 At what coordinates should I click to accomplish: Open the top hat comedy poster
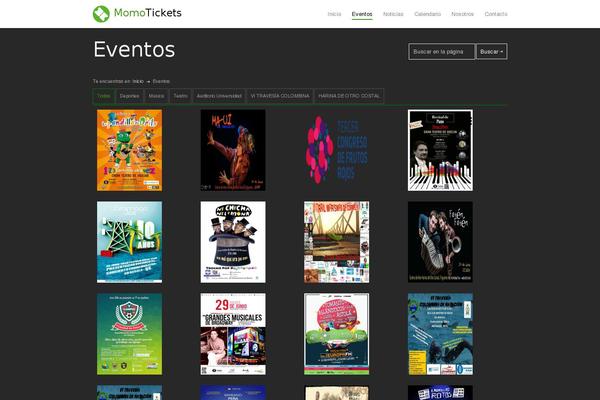pyautogui.click(x=233, y=242)
